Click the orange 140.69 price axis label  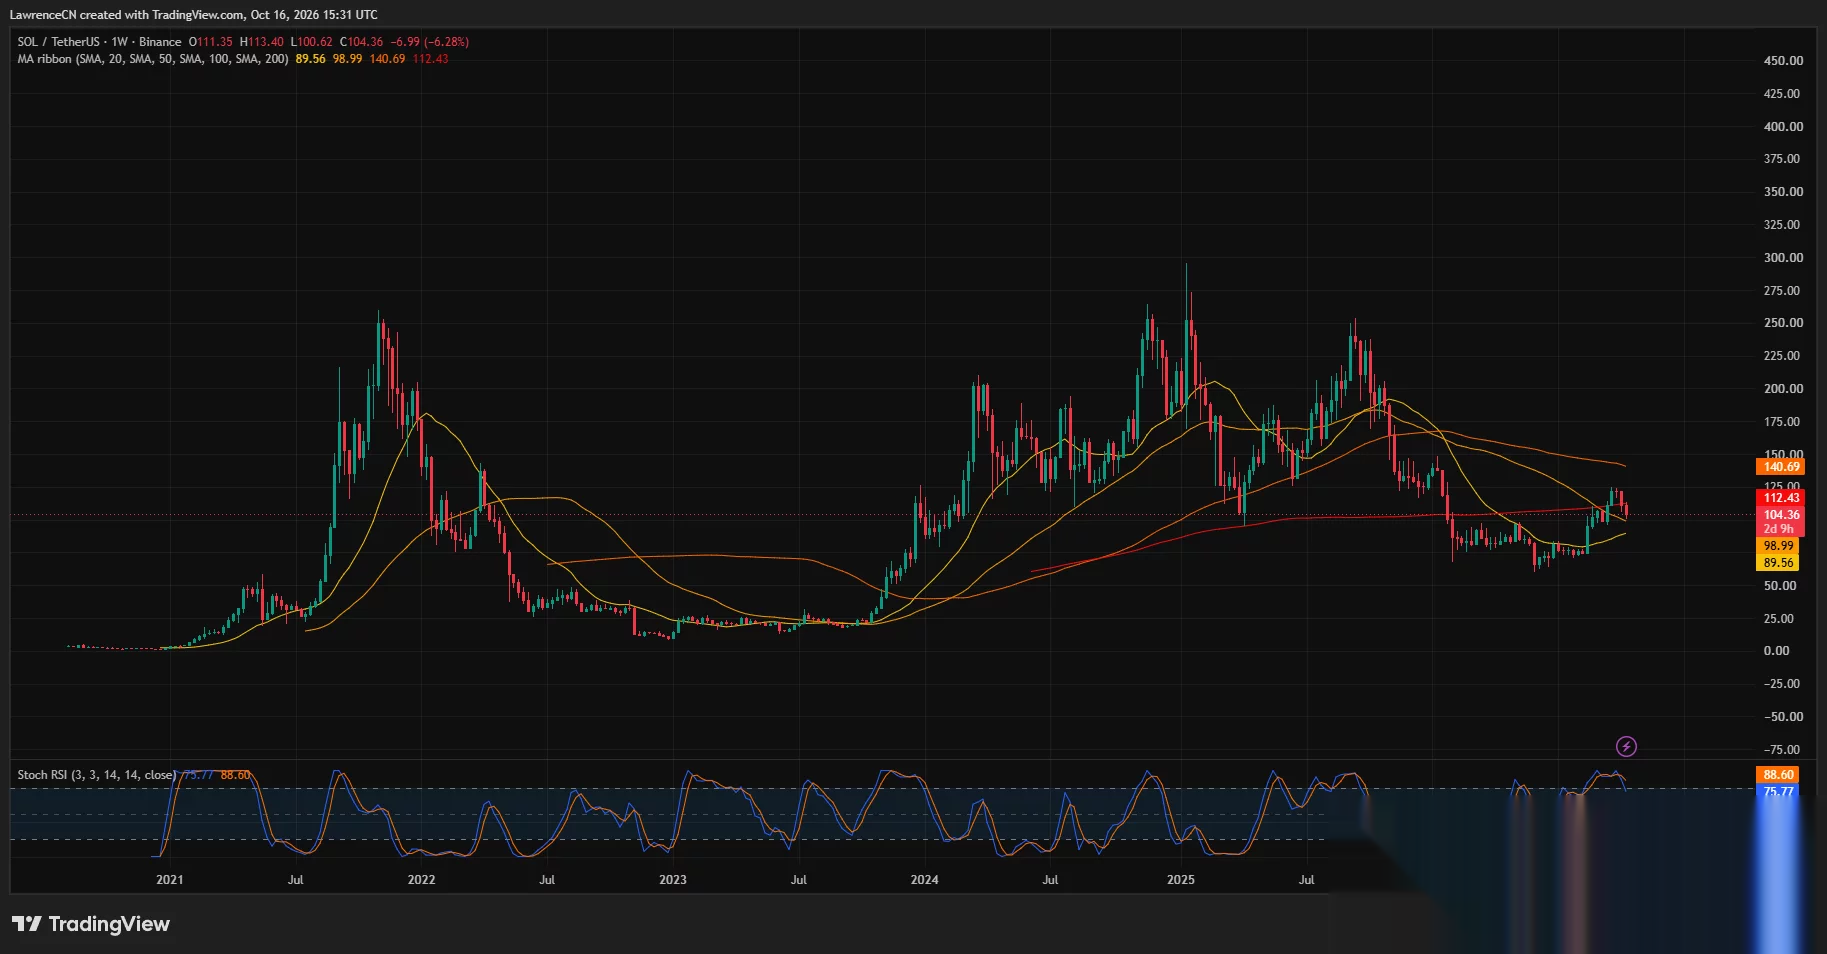point(1781,467)
